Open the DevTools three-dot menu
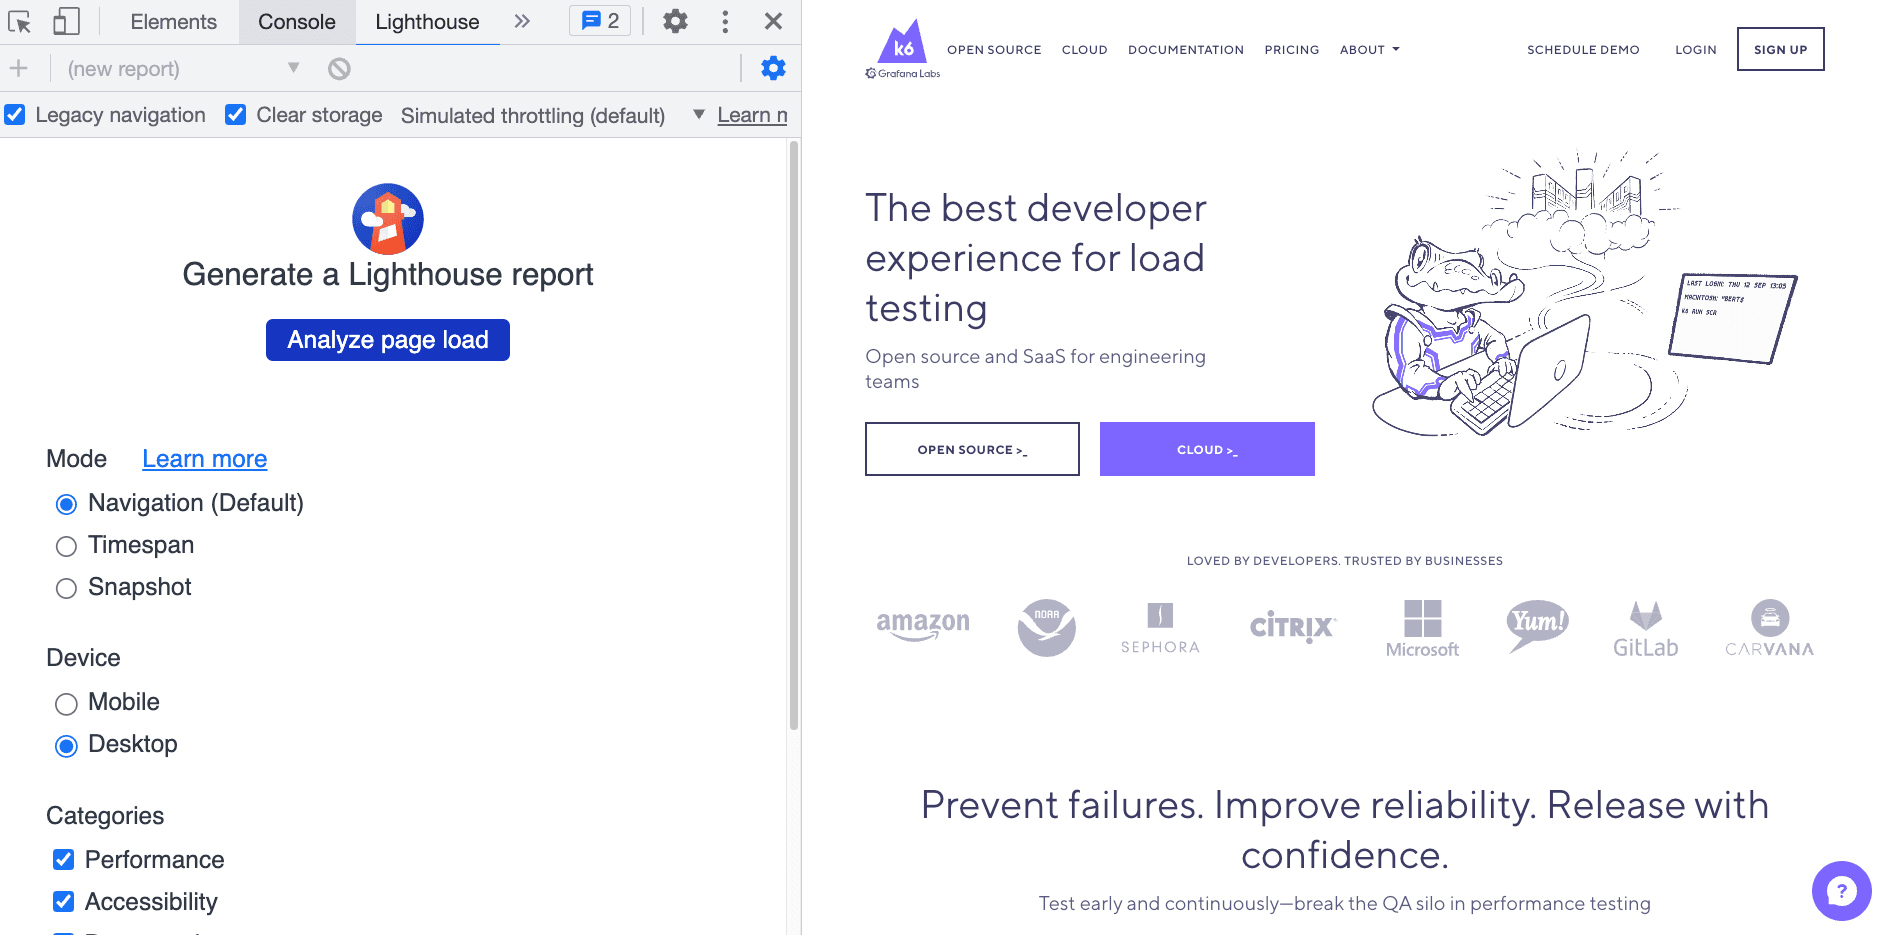Image resolution: width=1887 pixels, height=935 pixels. point(724,20)
